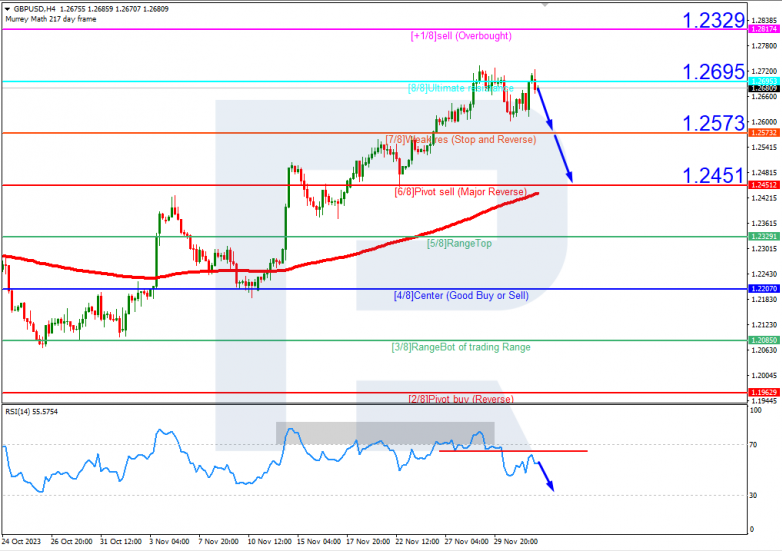This screenshot has height=551, width=782.
Task: Select the red 1.19629 price tag on axis
Action: 764,392
